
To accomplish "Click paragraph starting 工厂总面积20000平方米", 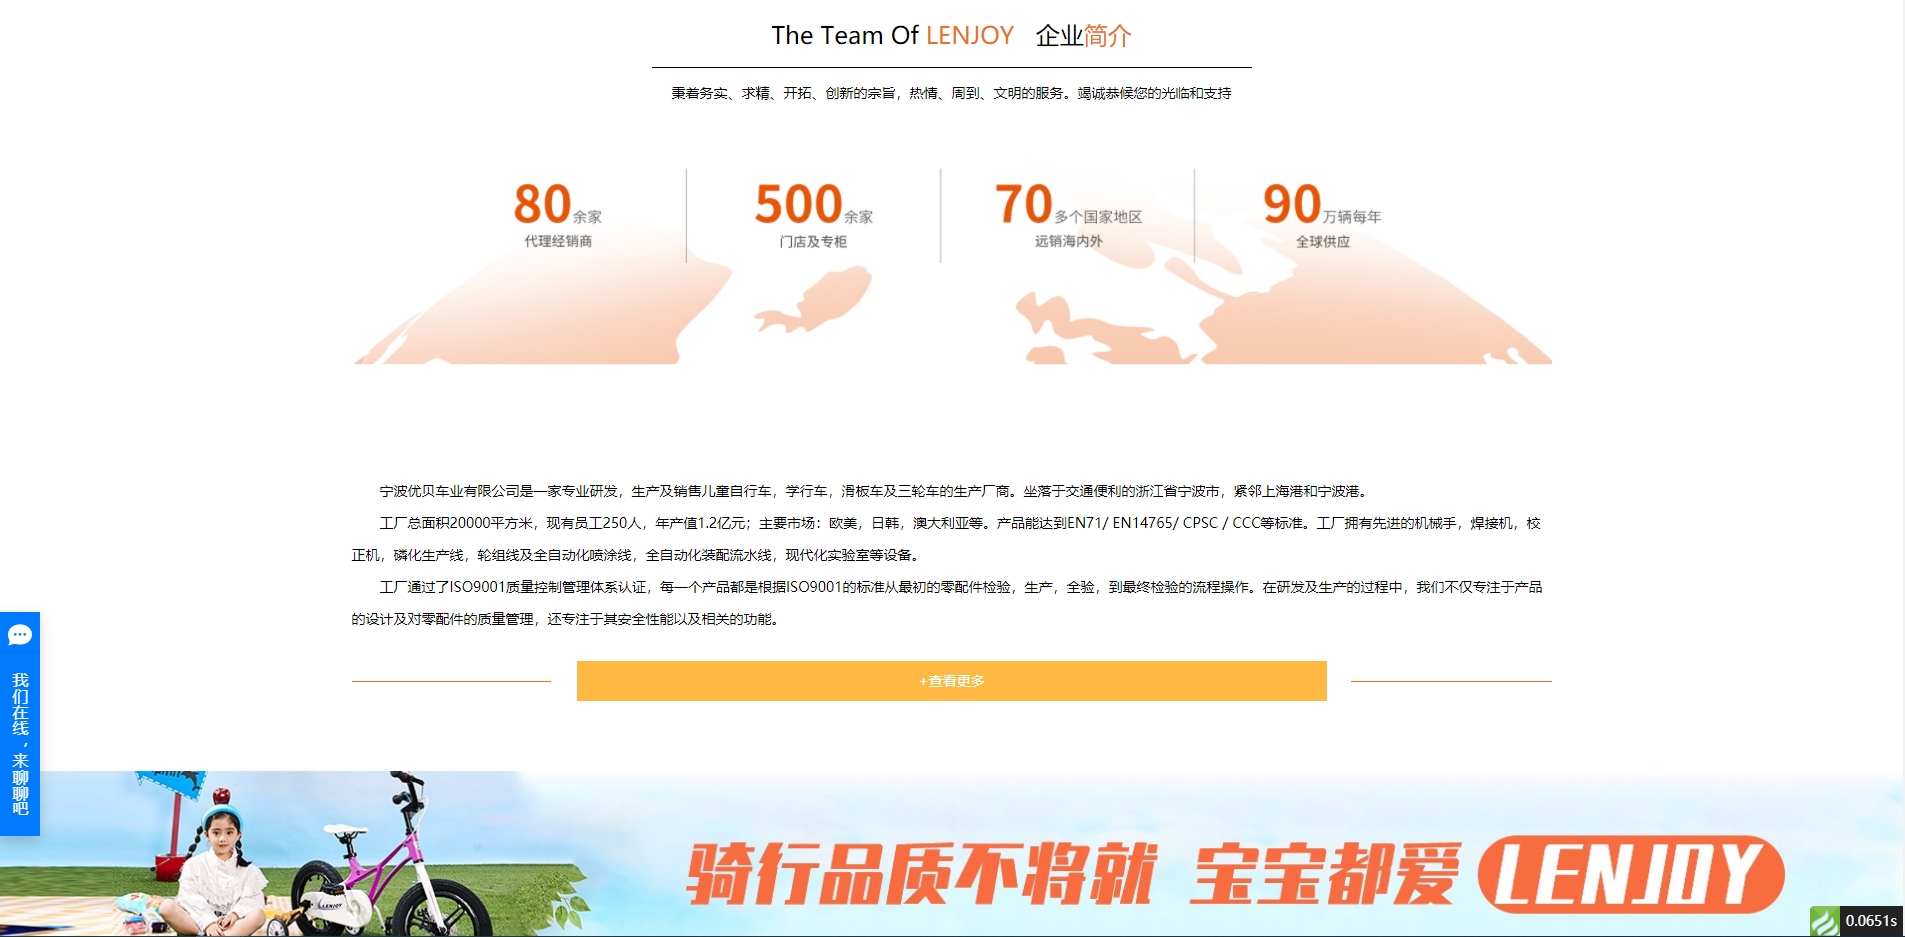I will pos(946,539).
